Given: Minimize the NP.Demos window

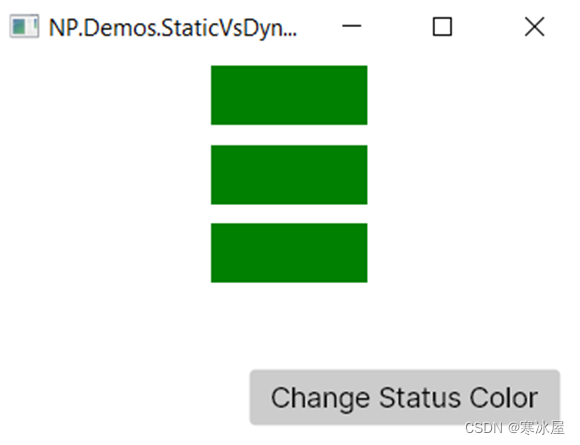Looking at the screenshot, I should click(x=351, y=26).
